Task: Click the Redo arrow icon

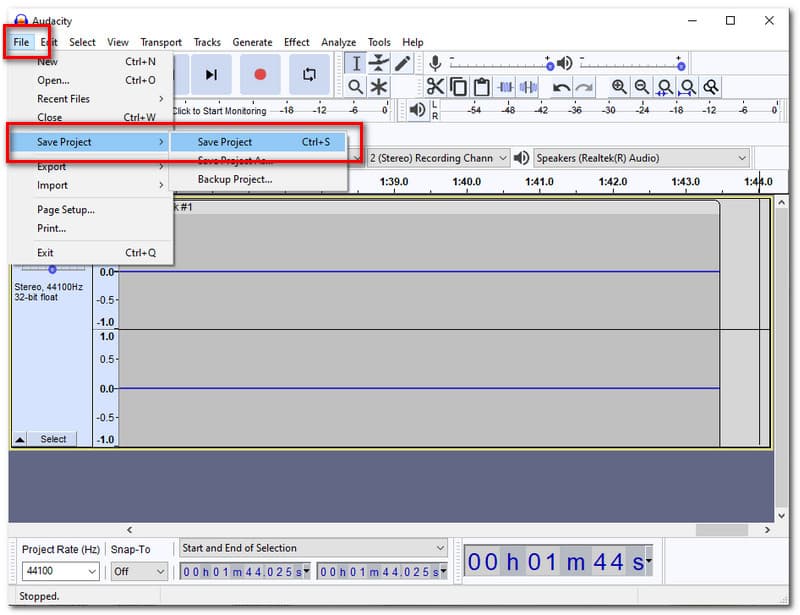Action: click(x=584, y=88)
